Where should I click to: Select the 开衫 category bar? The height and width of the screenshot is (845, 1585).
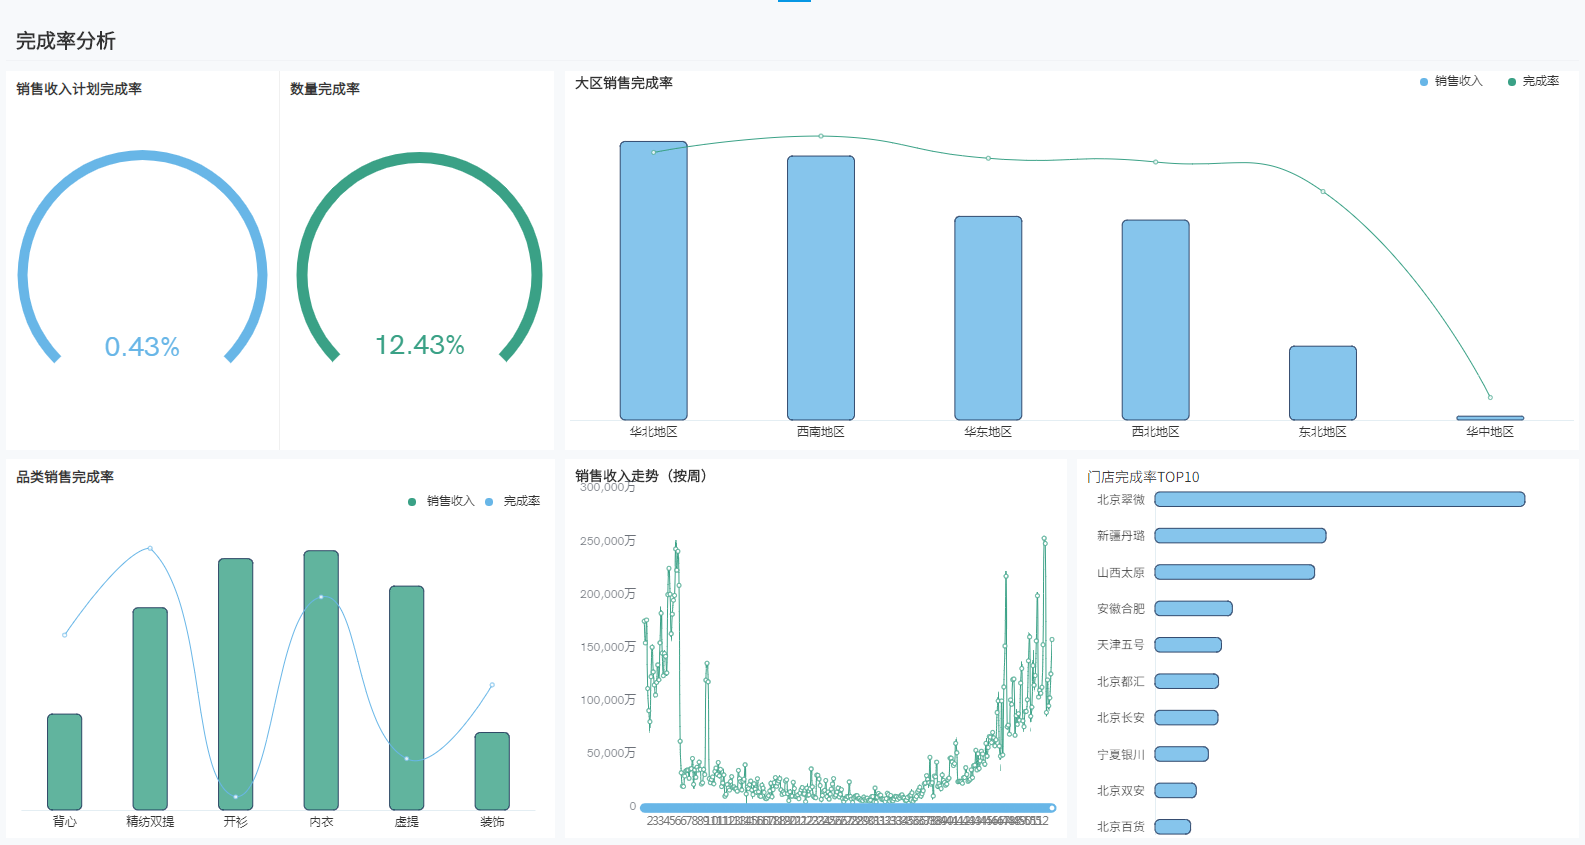235,684
